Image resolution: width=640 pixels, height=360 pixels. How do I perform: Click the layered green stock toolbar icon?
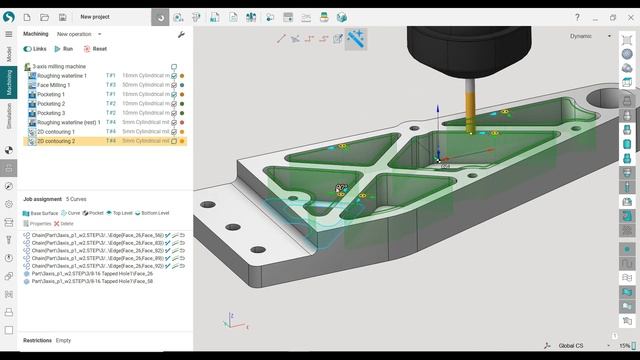coord(324,17)
